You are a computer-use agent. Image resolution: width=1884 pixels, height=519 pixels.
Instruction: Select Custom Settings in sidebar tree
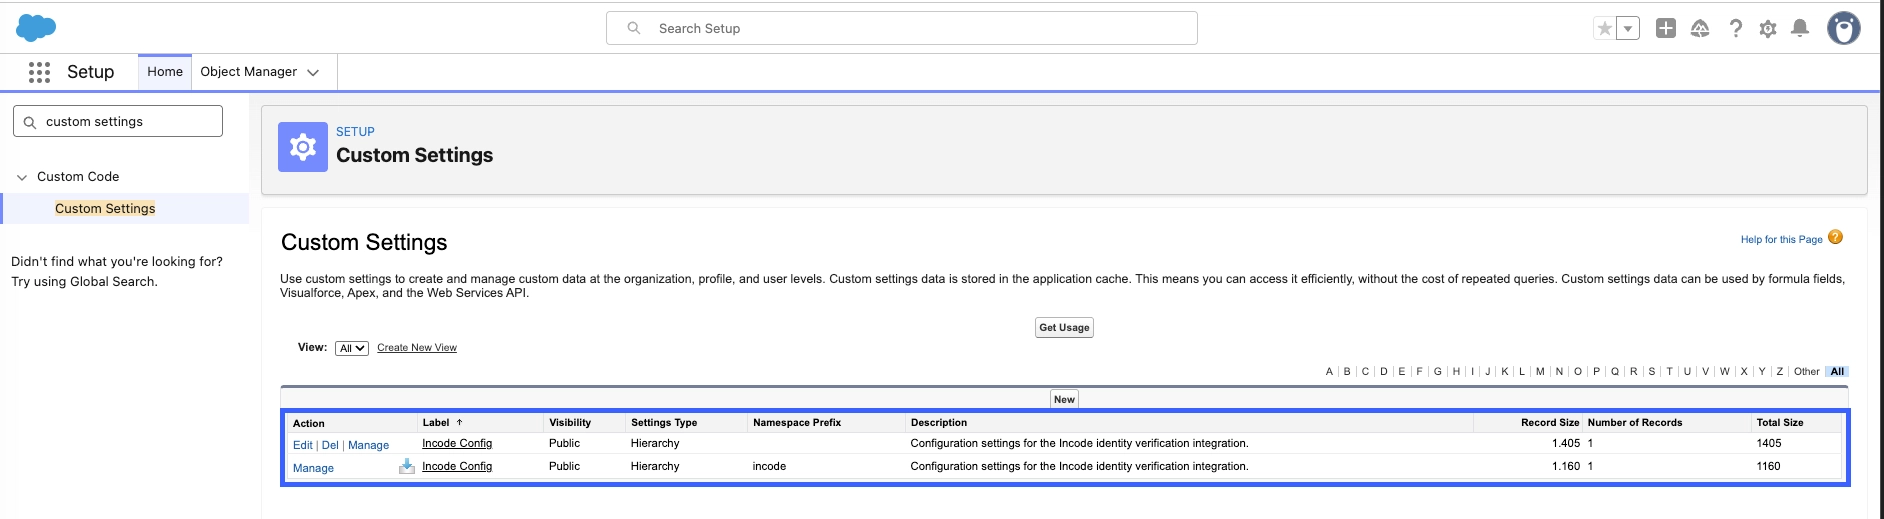tap(105, 208)
